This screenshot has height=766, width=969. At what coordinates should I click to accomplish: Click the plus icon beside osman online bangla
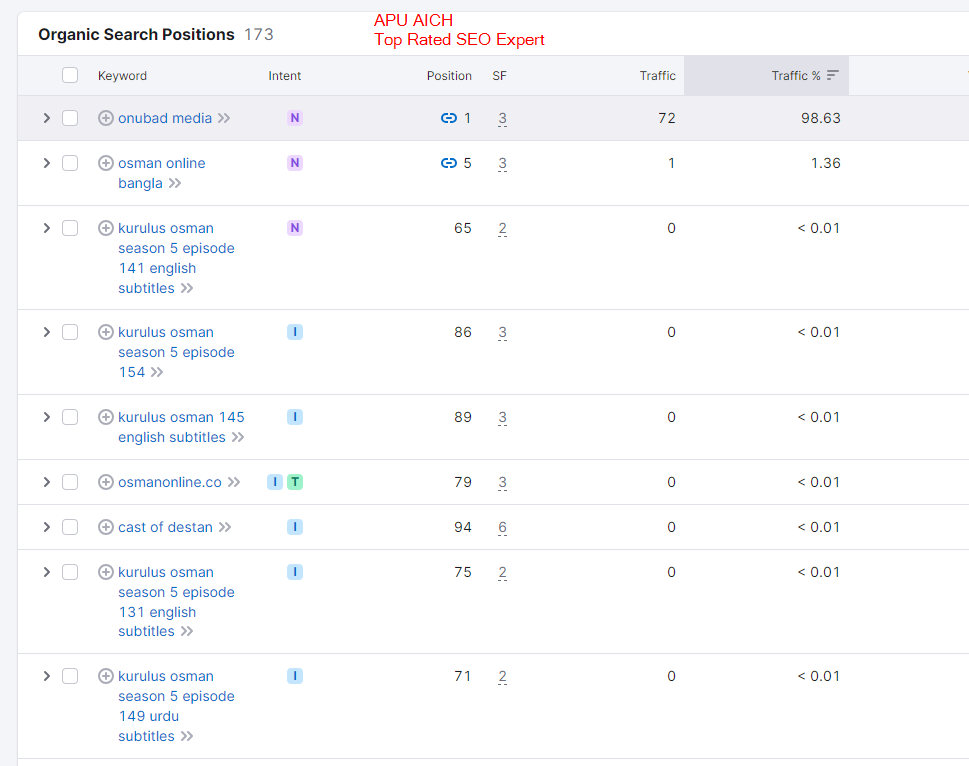[x=106, y=163]
